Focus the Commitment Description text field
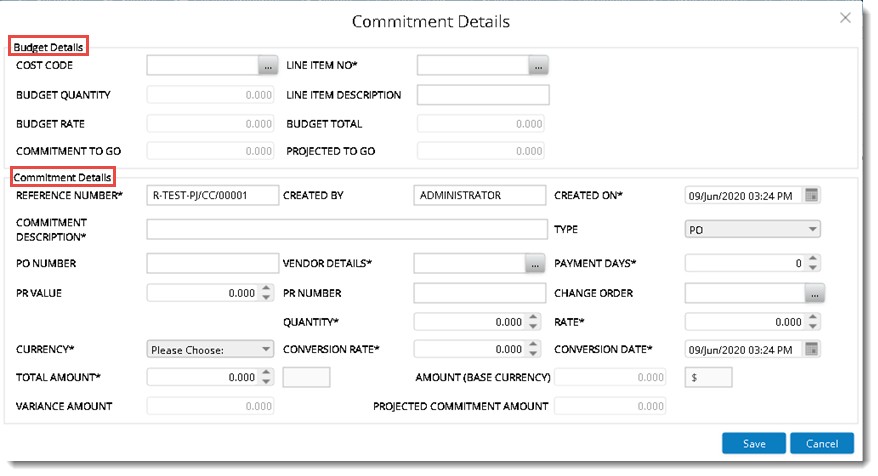Viewport: 878px width, 476px height. pos(347,230)
